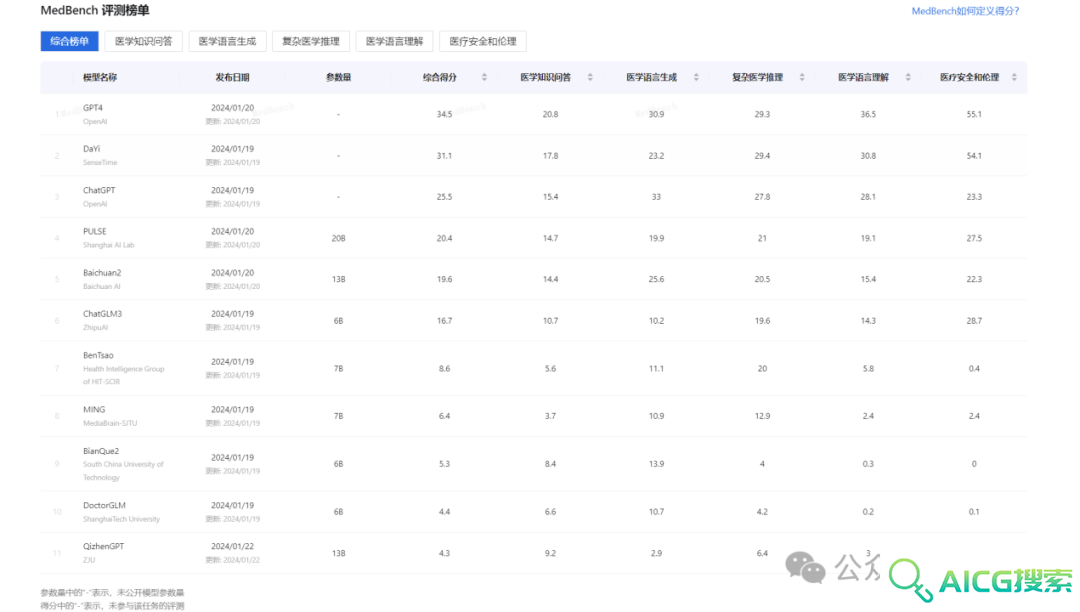This screenshot has height=612, width=1080.
Task: Click the 模型名称 column header
Action: point(100,77)
